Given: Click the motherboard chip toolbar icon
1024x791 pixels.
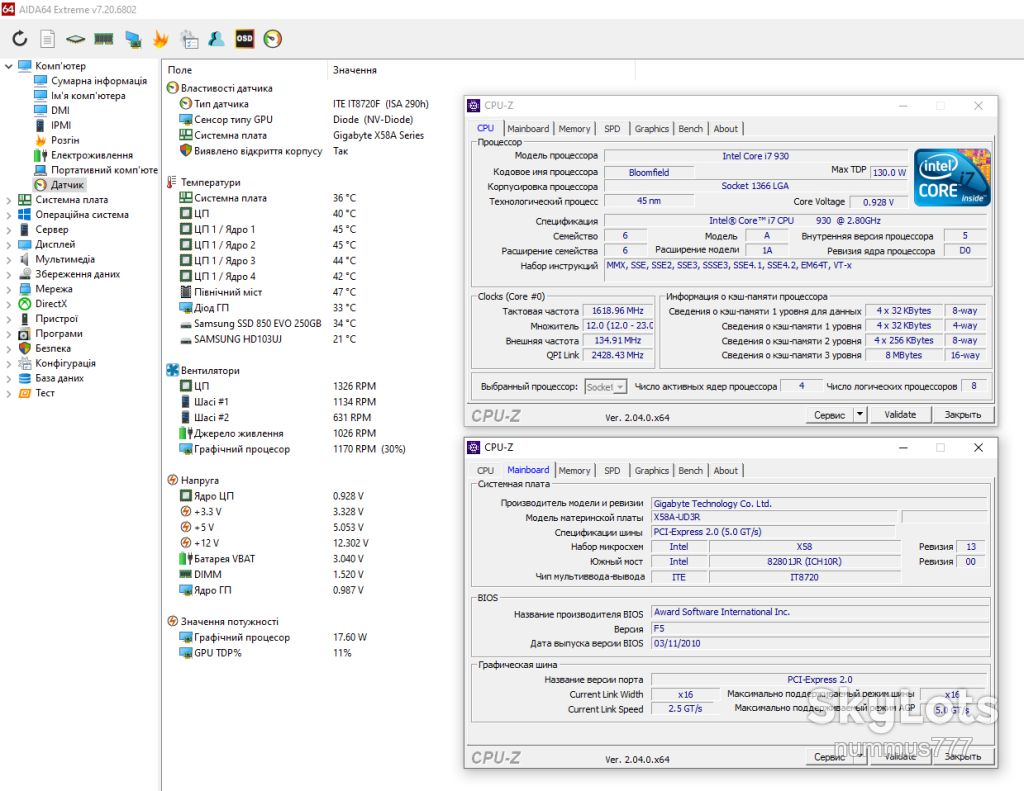Looking at the screenshot, I should 75,39.
